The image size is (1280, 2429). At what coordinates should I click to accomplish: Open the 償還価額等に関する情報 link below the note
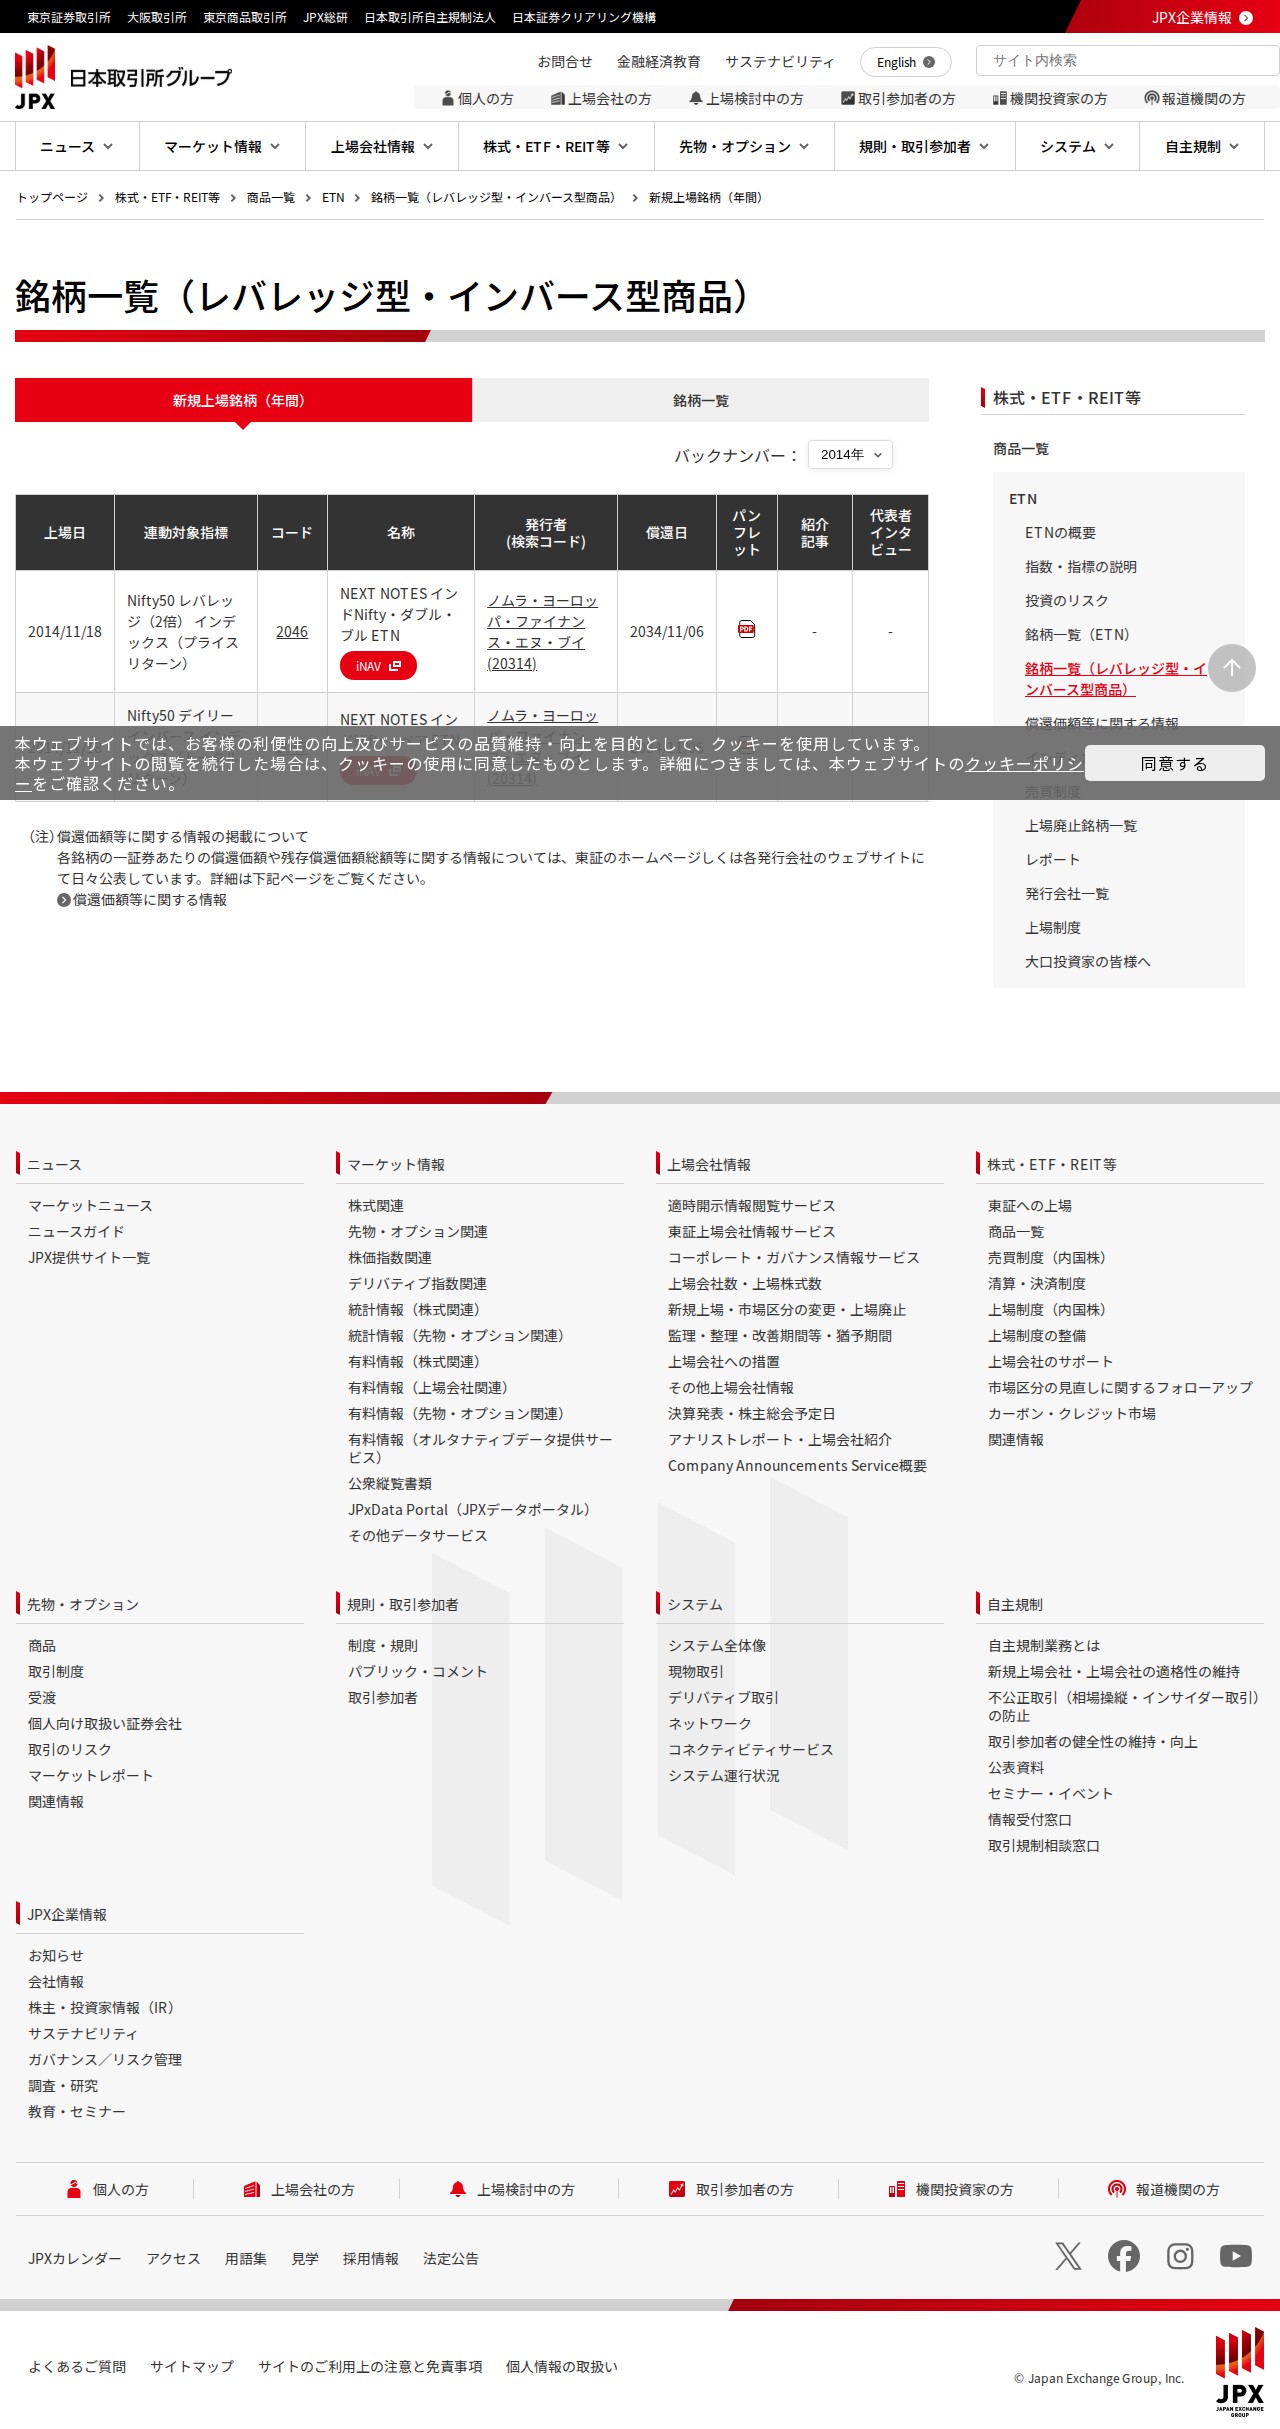[x=150, y=900]
